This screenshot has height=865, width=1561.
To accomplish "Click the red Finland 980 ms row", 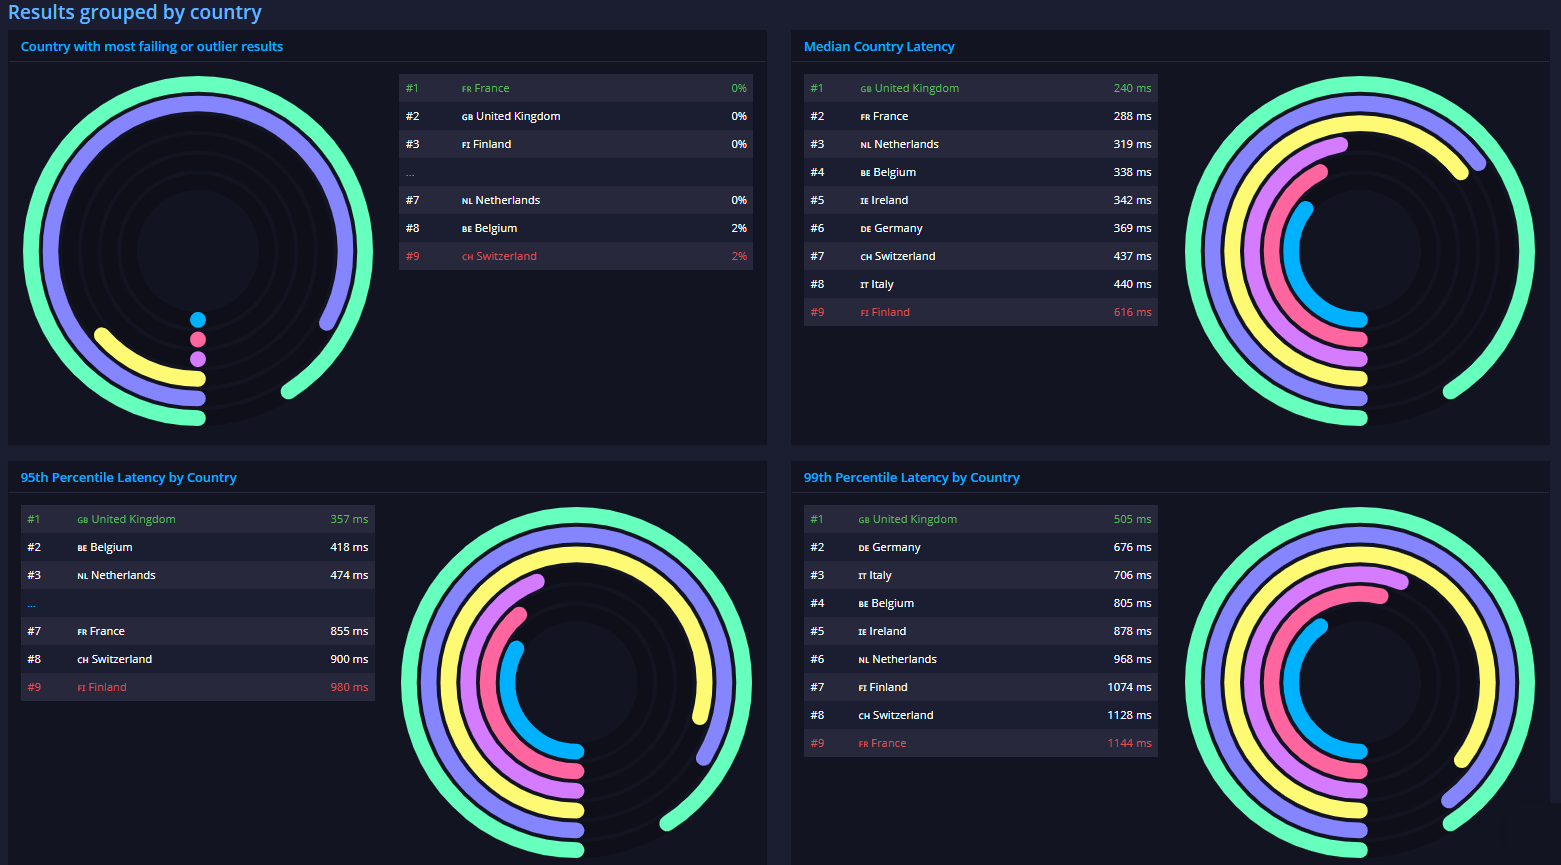I will (x=198, y=687).
